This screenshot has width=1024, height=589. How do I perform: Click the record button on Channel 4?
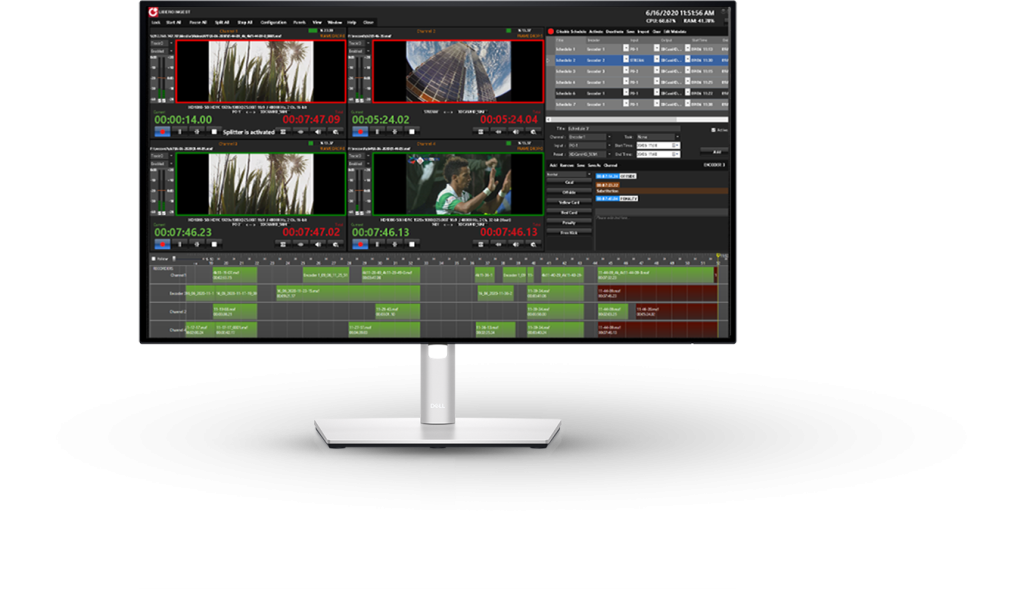point(361,243)
